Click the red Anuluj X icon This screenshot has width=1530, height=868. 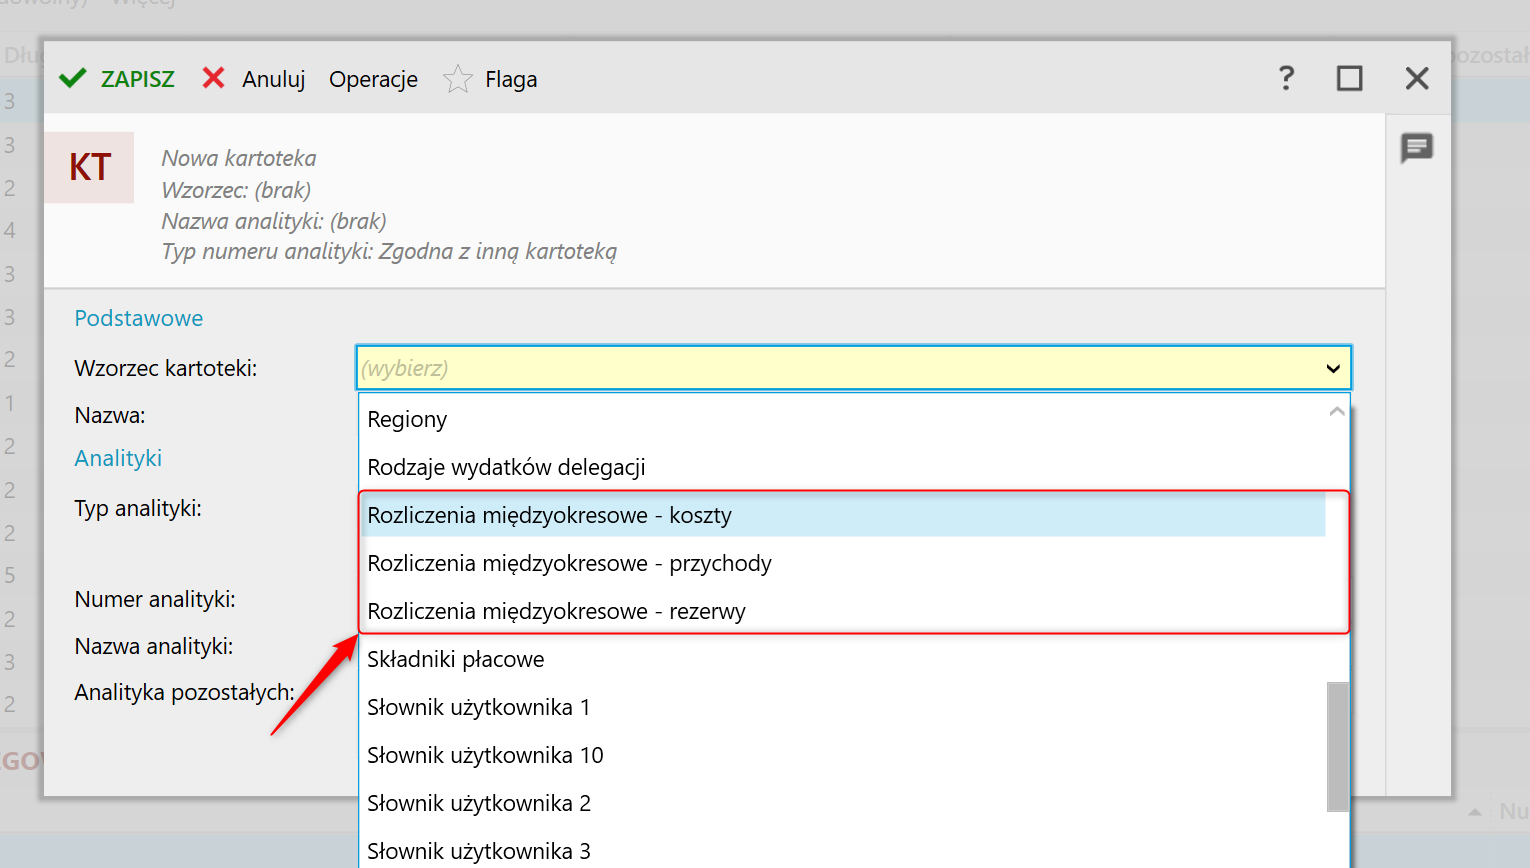coord(213,78)
